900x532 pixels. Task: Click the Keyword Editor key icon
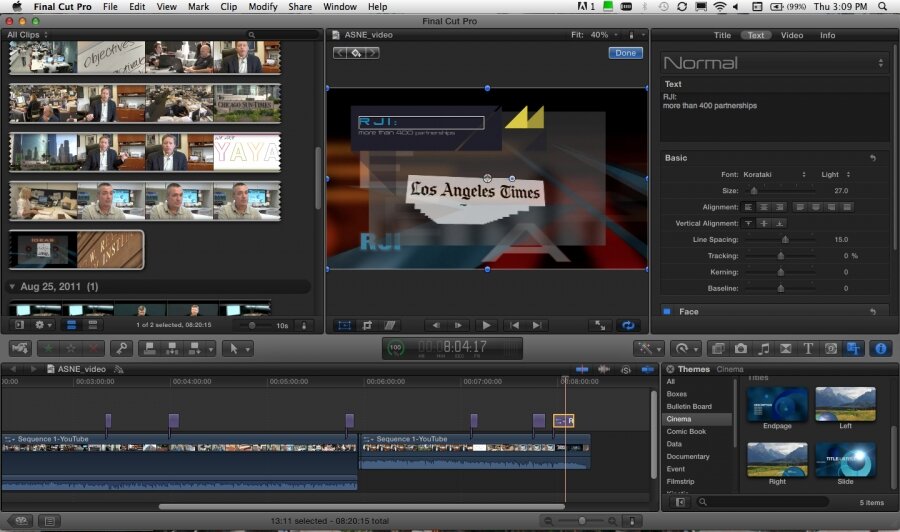pos(122,348)
